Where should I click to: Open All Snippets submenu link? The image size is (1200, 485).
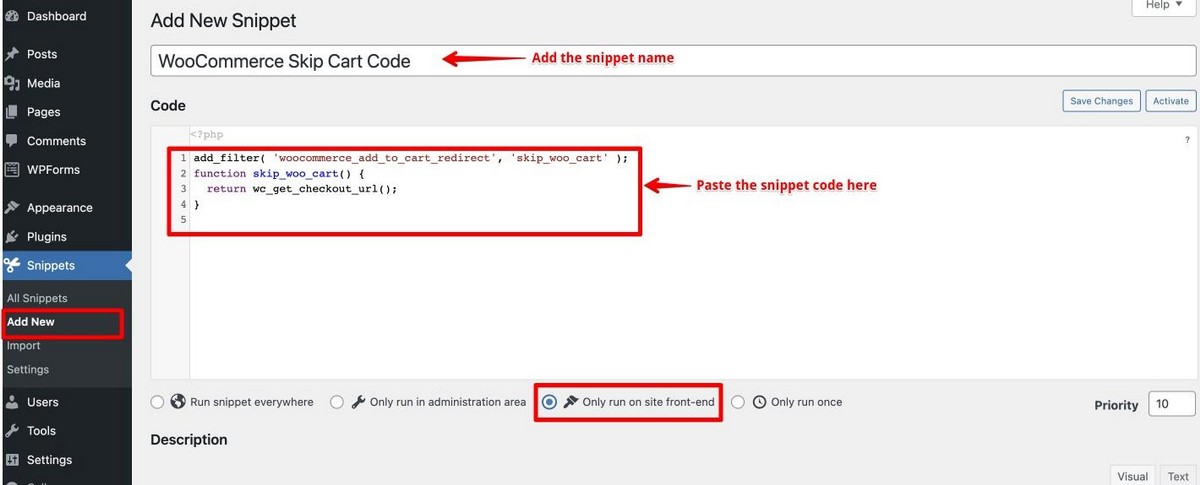point(37,298)
